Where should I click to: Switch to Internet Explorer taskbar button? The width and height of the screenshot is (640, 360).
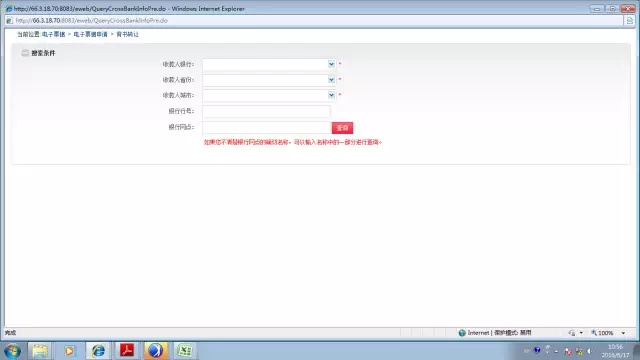(x=98, y=351)
